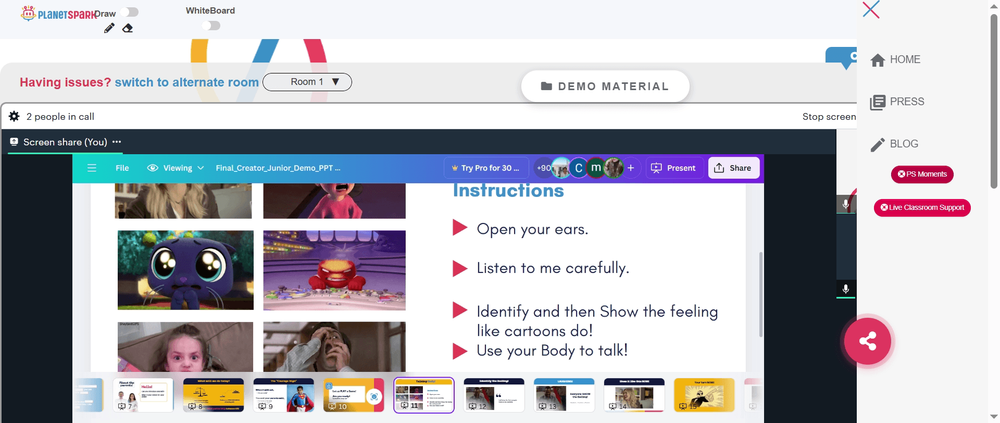The width and height of the screenshot is (1000, 423).
Task: Select slide 15 thumbnail
Action: pos(704,395)
